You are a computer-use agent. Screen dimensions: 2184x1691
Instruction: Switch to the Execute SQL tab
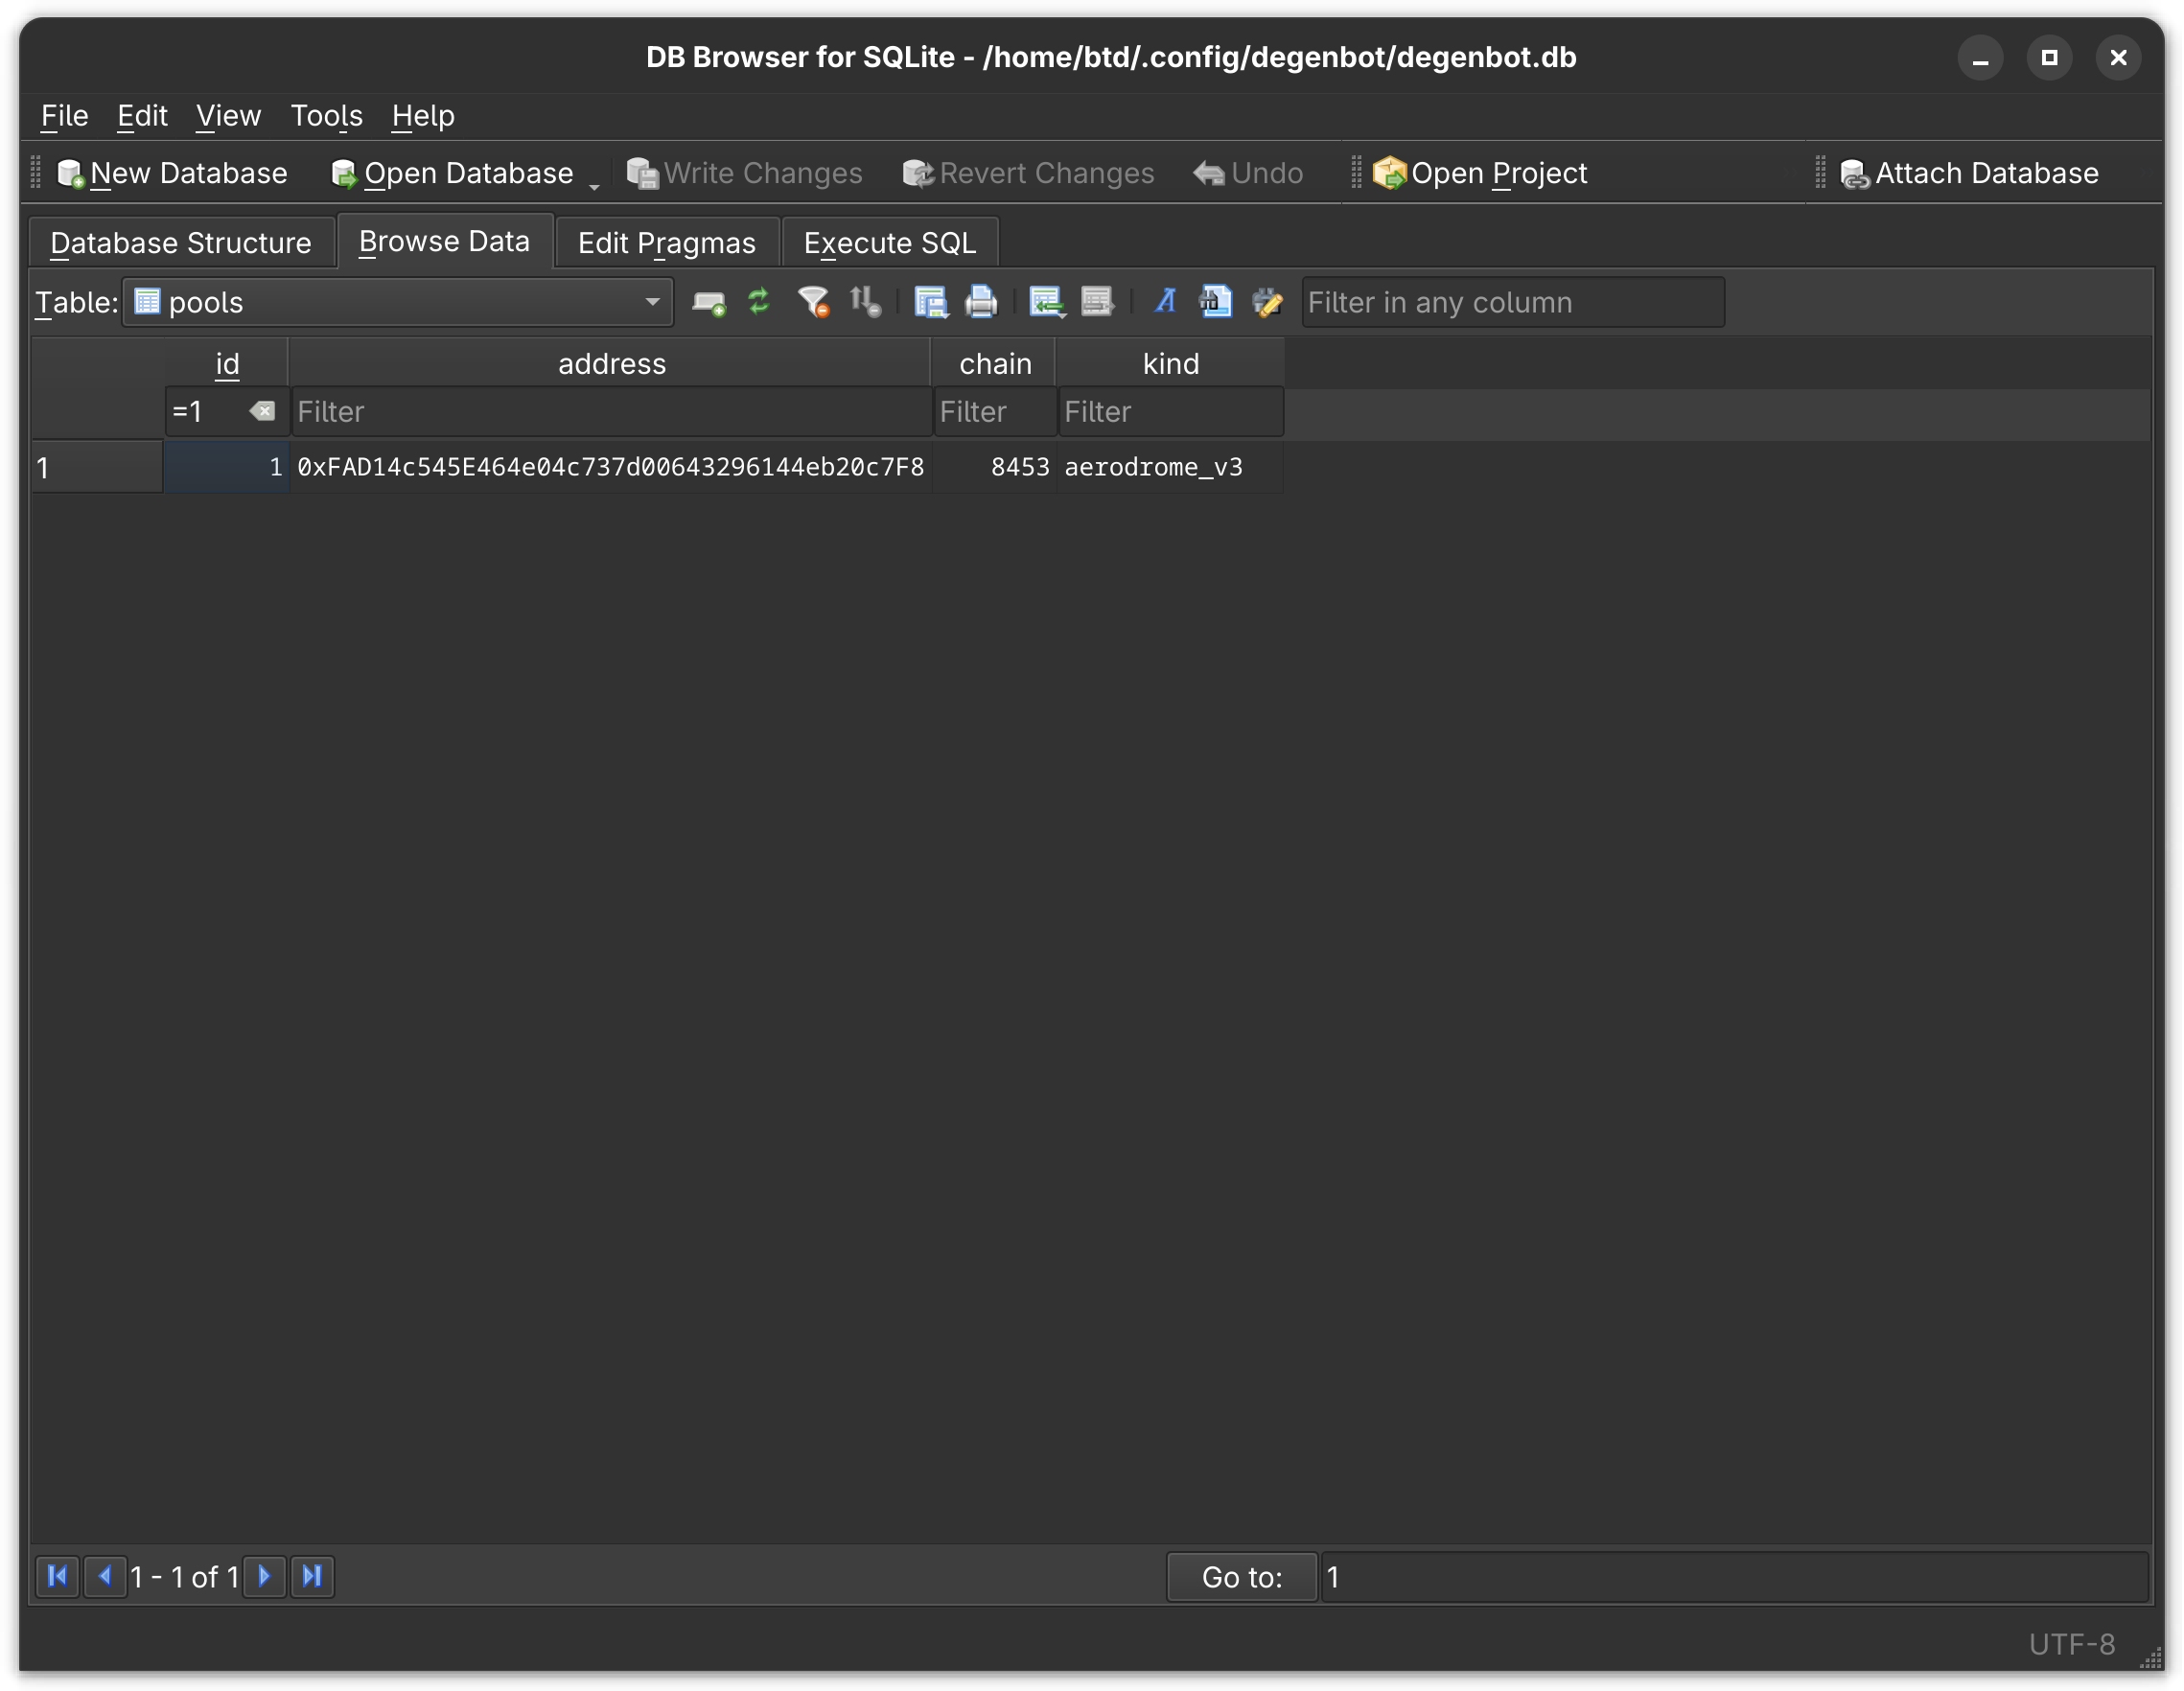tap(889, 243)
